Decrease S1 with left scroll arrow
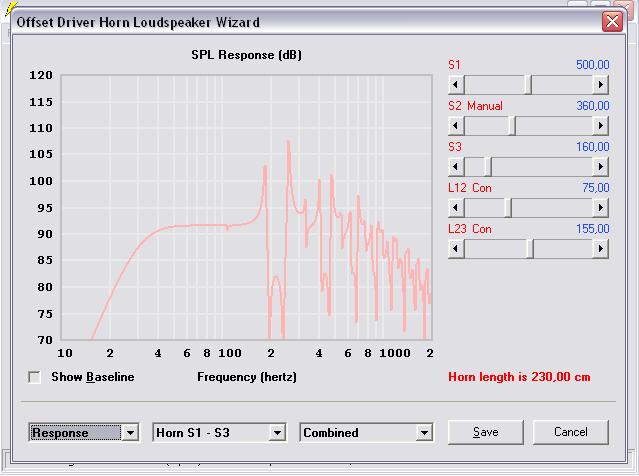This screenshot has width=639, height=476. [456, 85]
